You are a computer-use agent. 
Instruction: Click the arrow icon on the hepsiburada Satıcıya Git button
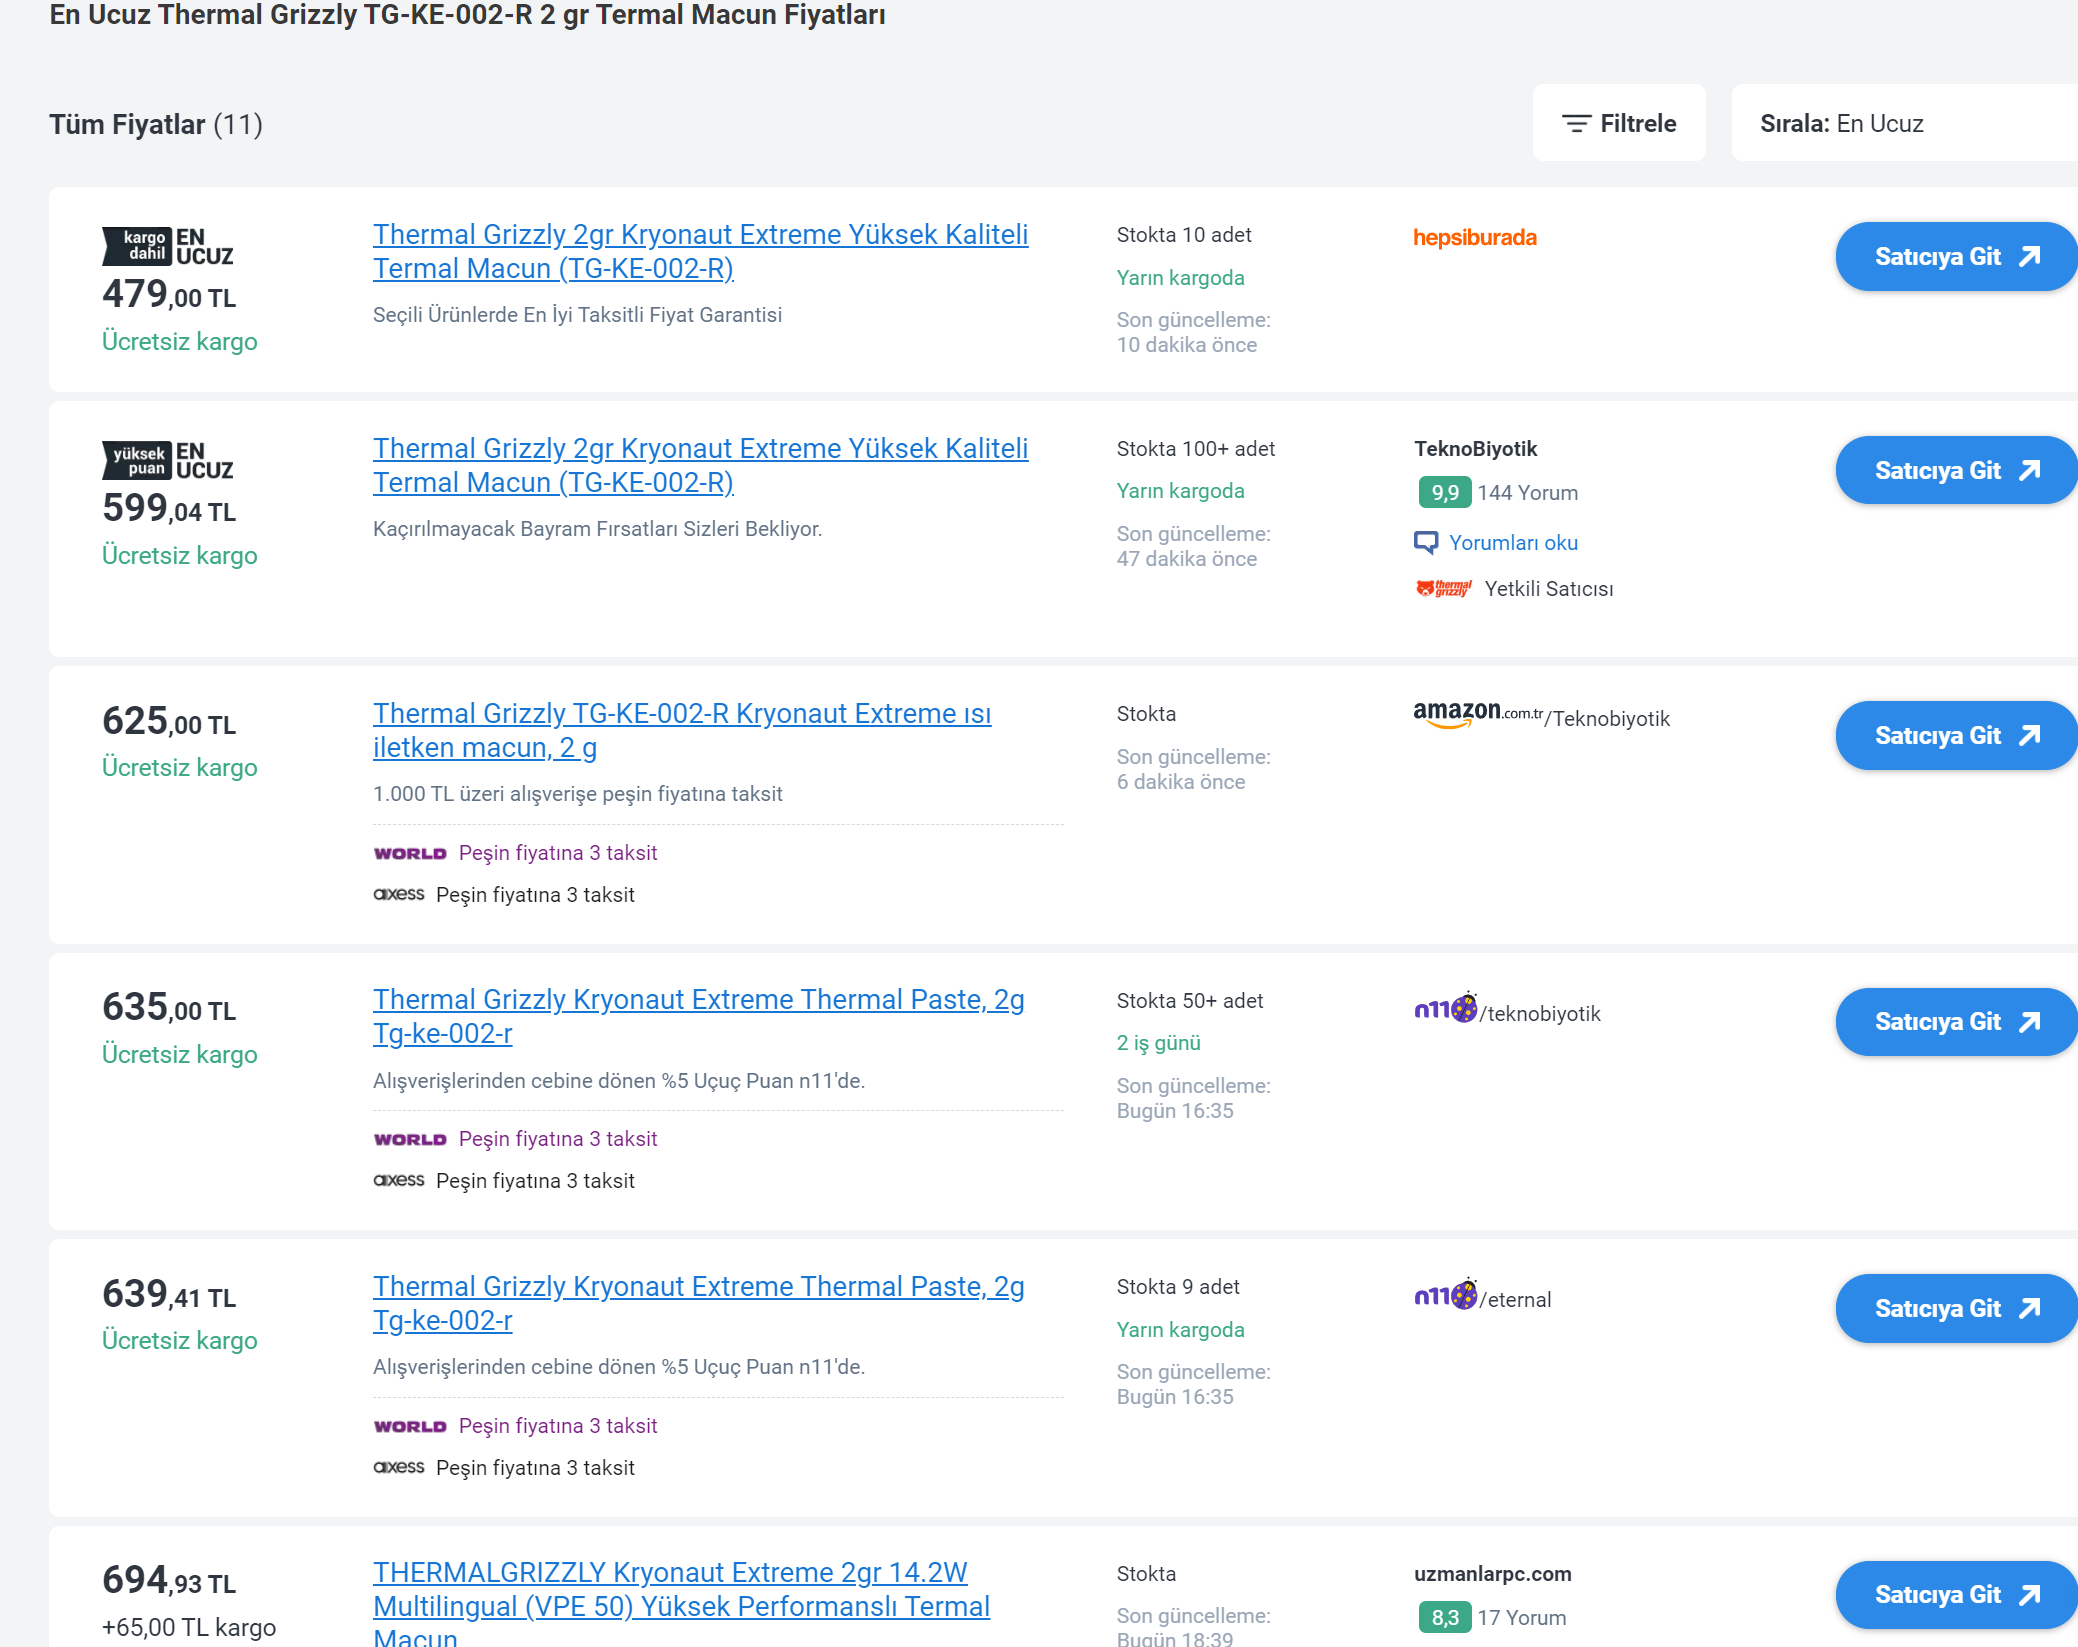click(x=2028, y=257)
